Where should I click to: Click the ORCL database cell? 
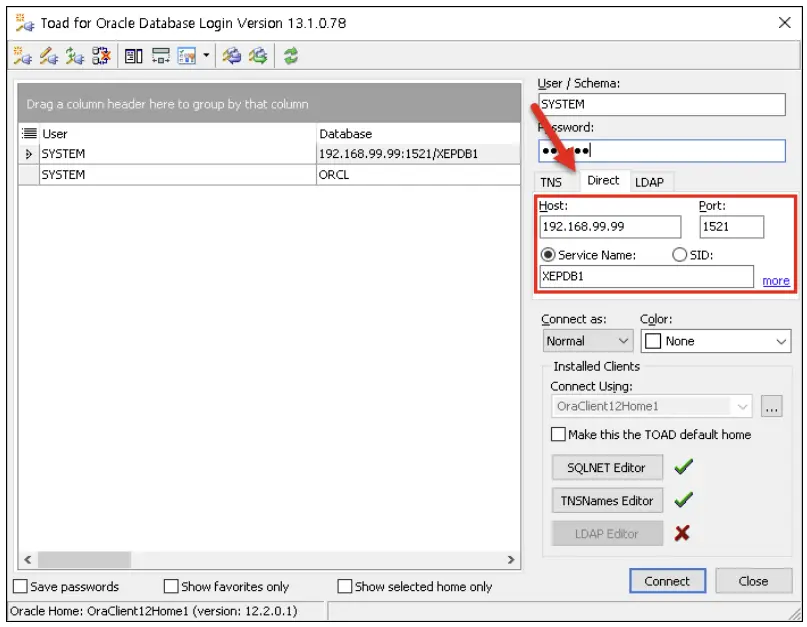pyautogui.click(x=418, y=175)
